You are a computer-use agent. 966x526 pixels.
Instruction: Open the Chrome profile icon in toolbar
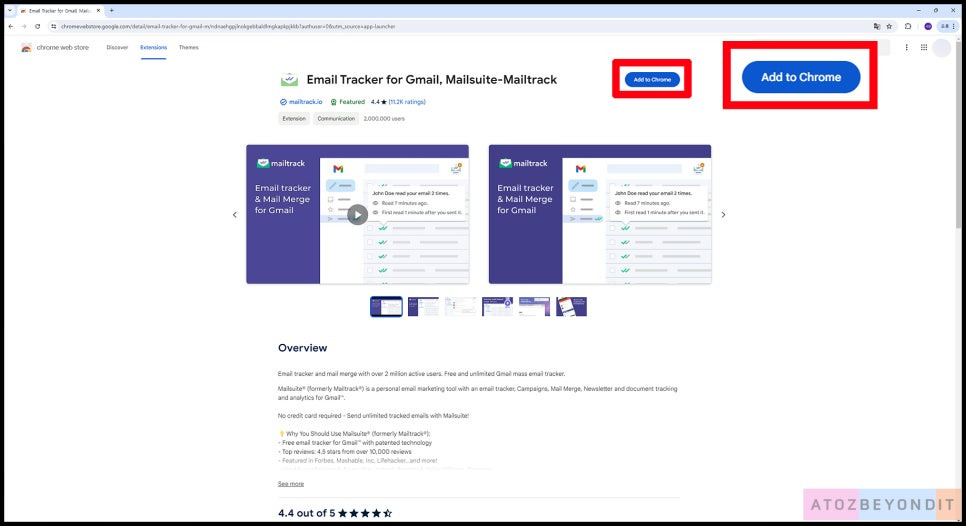point(928,26)
